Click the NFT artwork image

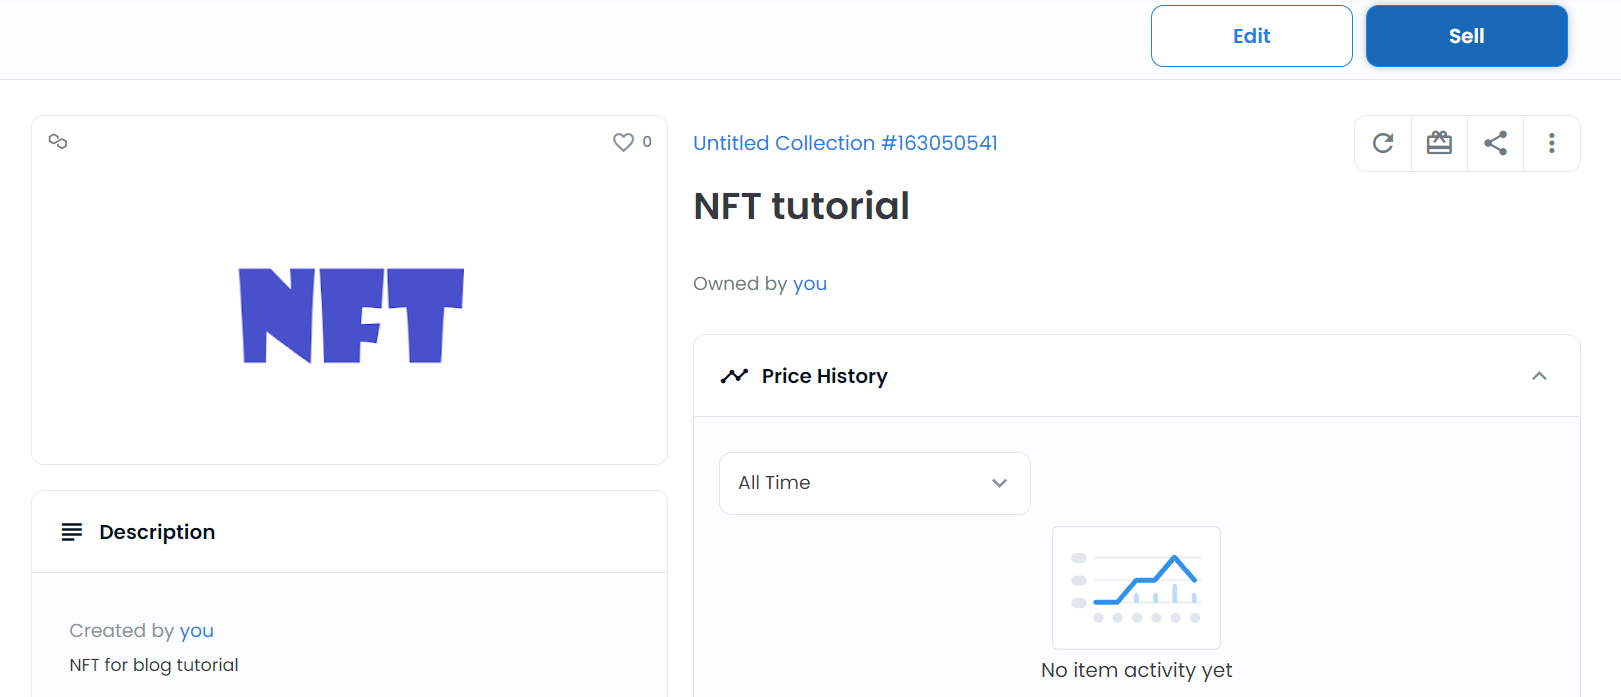(351, 315)
